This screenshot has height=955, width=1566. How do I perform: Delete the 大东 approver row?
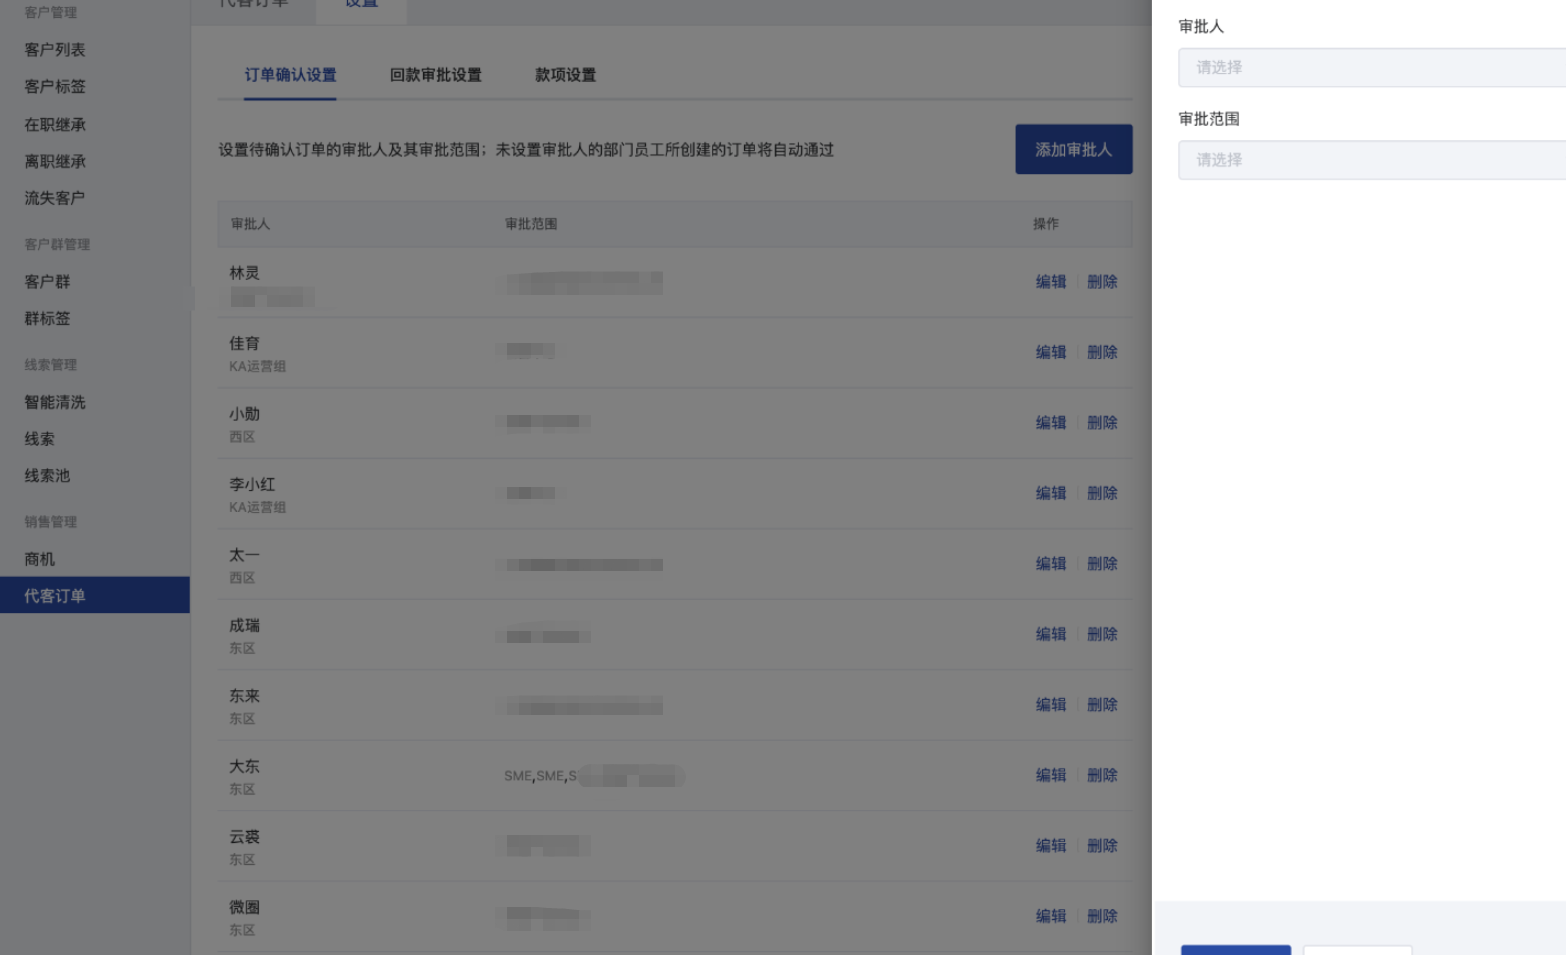(1102, 775)
